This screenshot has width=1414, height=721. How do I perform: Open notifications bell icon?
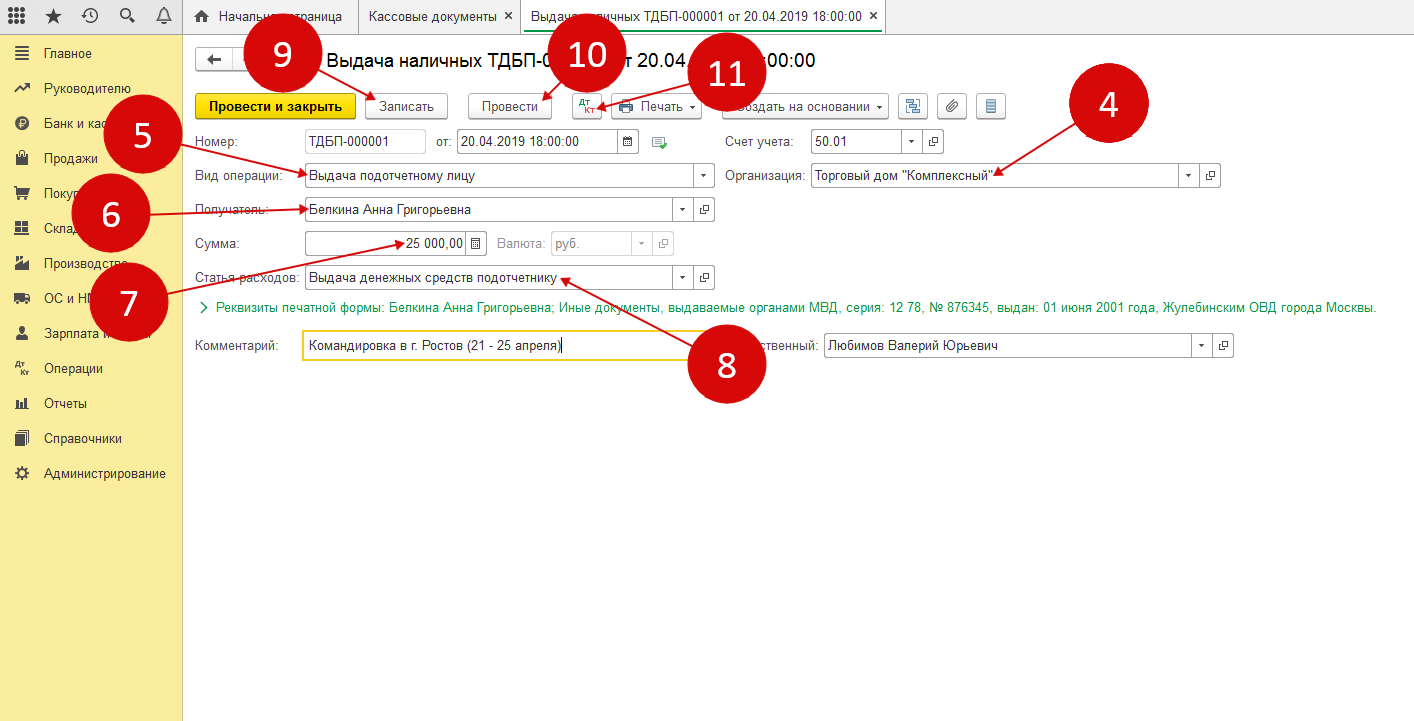tap(163, 16)
